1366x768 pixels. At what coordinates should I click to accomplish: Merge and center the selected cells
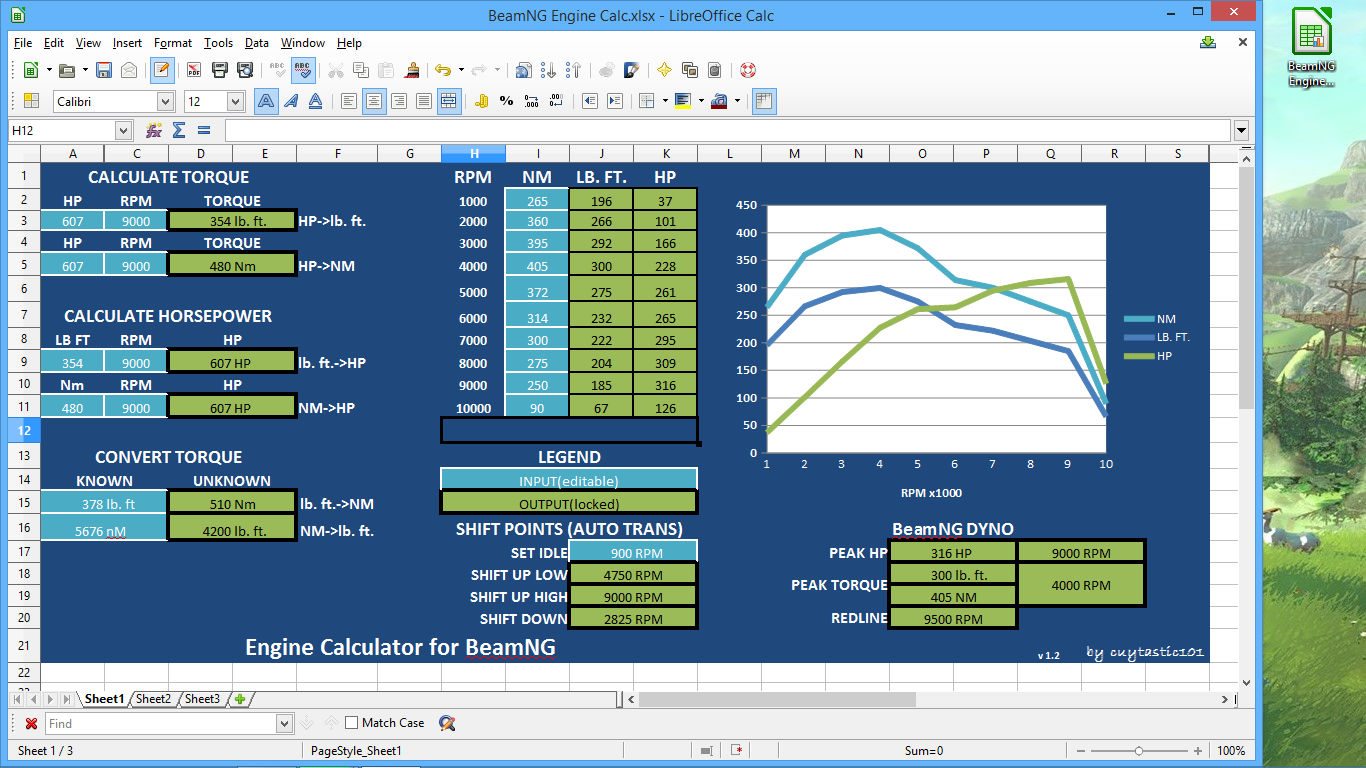(449, 101)
